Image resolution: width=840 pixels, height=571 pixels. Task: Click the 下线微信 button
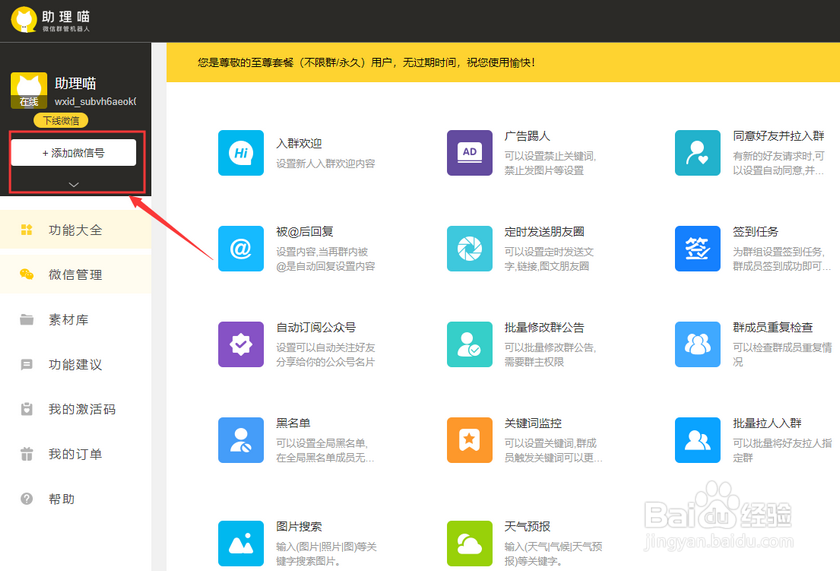tap(61, 121)
